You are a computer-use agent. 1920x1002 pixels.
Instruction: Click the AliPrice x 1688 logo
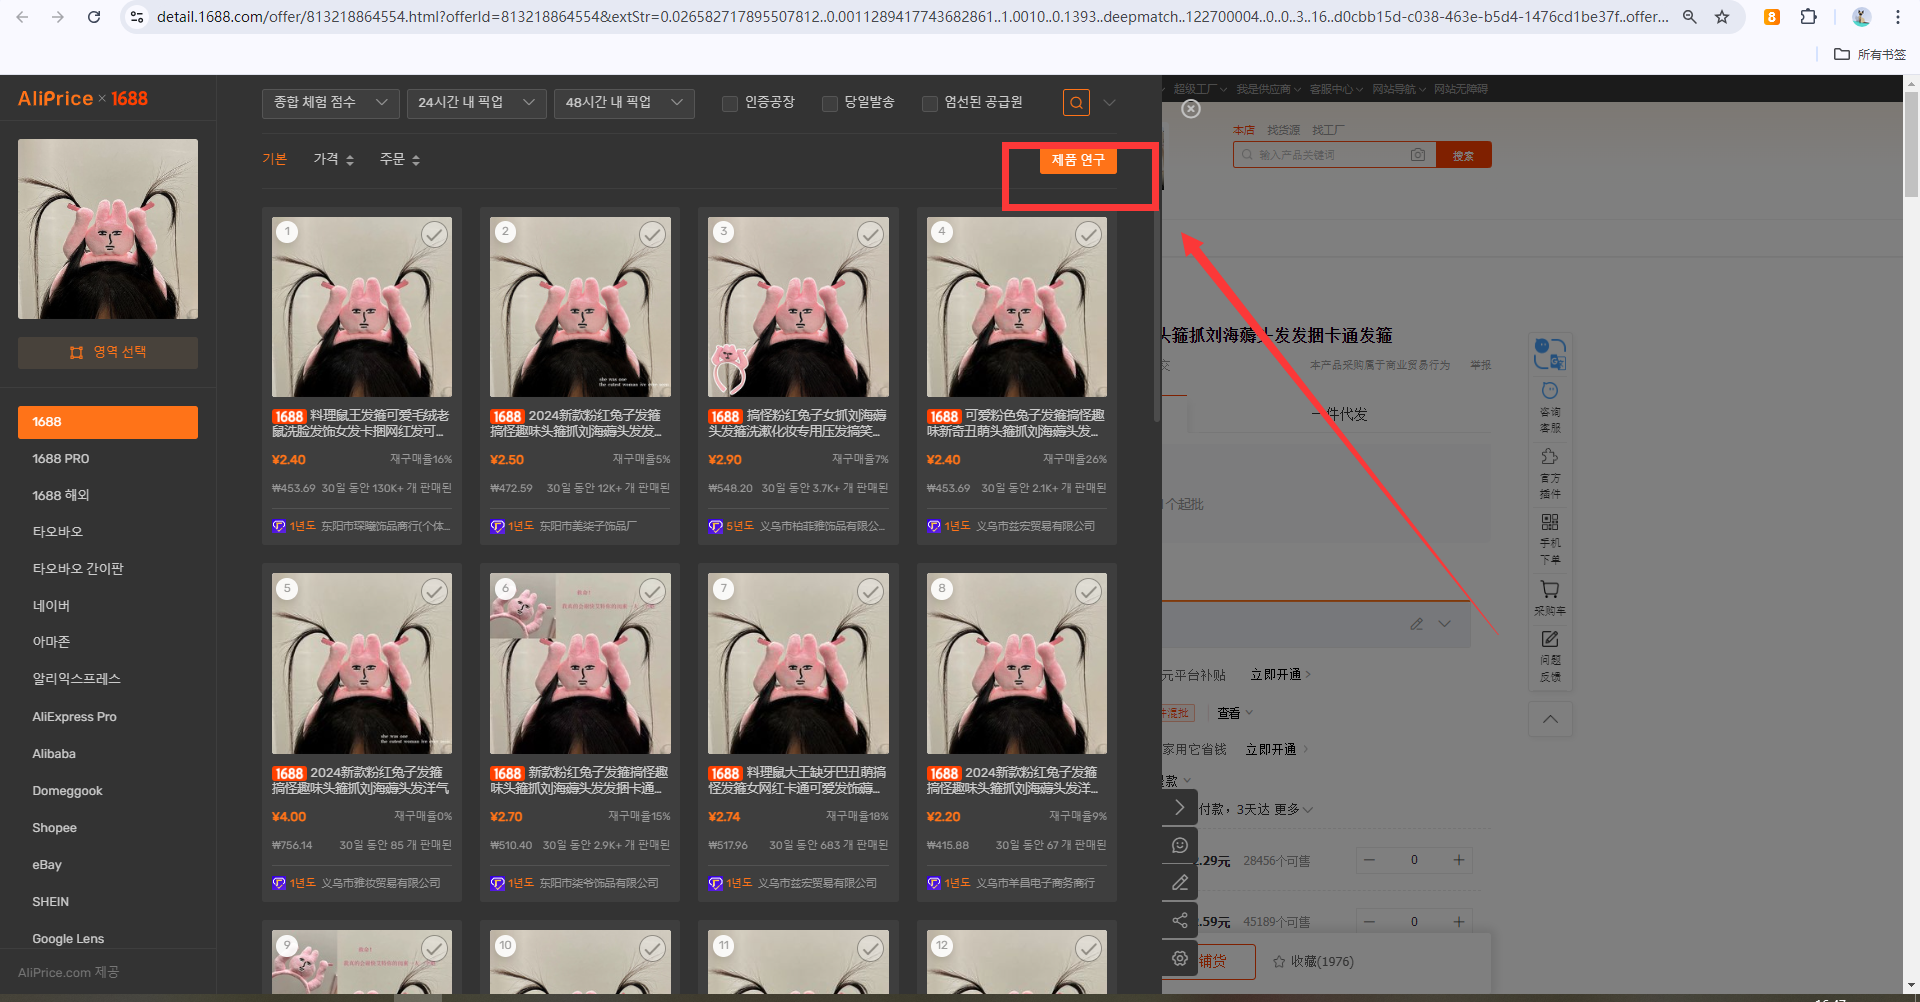pyautogui.click(x=82, y=98)
